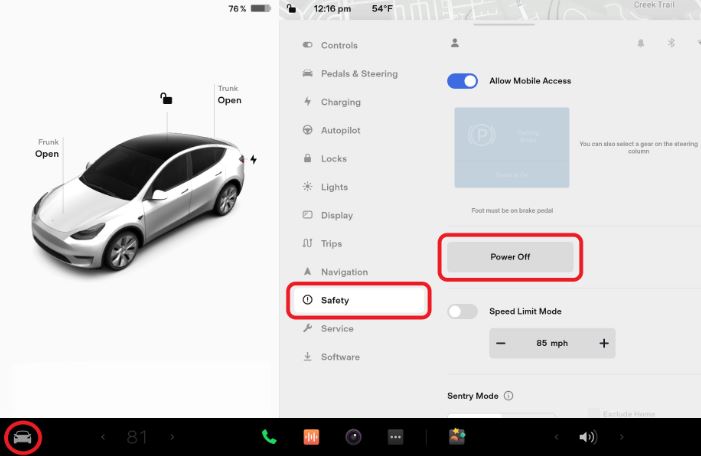This screenshot has height=456, width=701.
Task: Tap the Sentry Mode info icon
Action: pos(509,396)
